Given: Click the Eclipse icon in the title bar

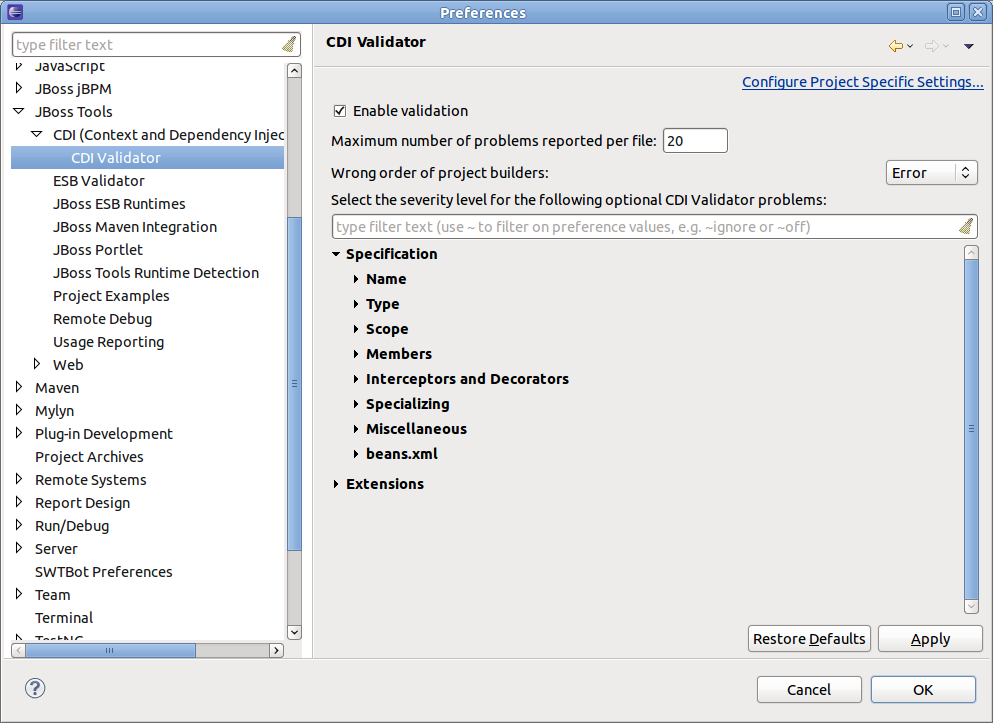Looking at the screenshot, I should tap(15, 12).
